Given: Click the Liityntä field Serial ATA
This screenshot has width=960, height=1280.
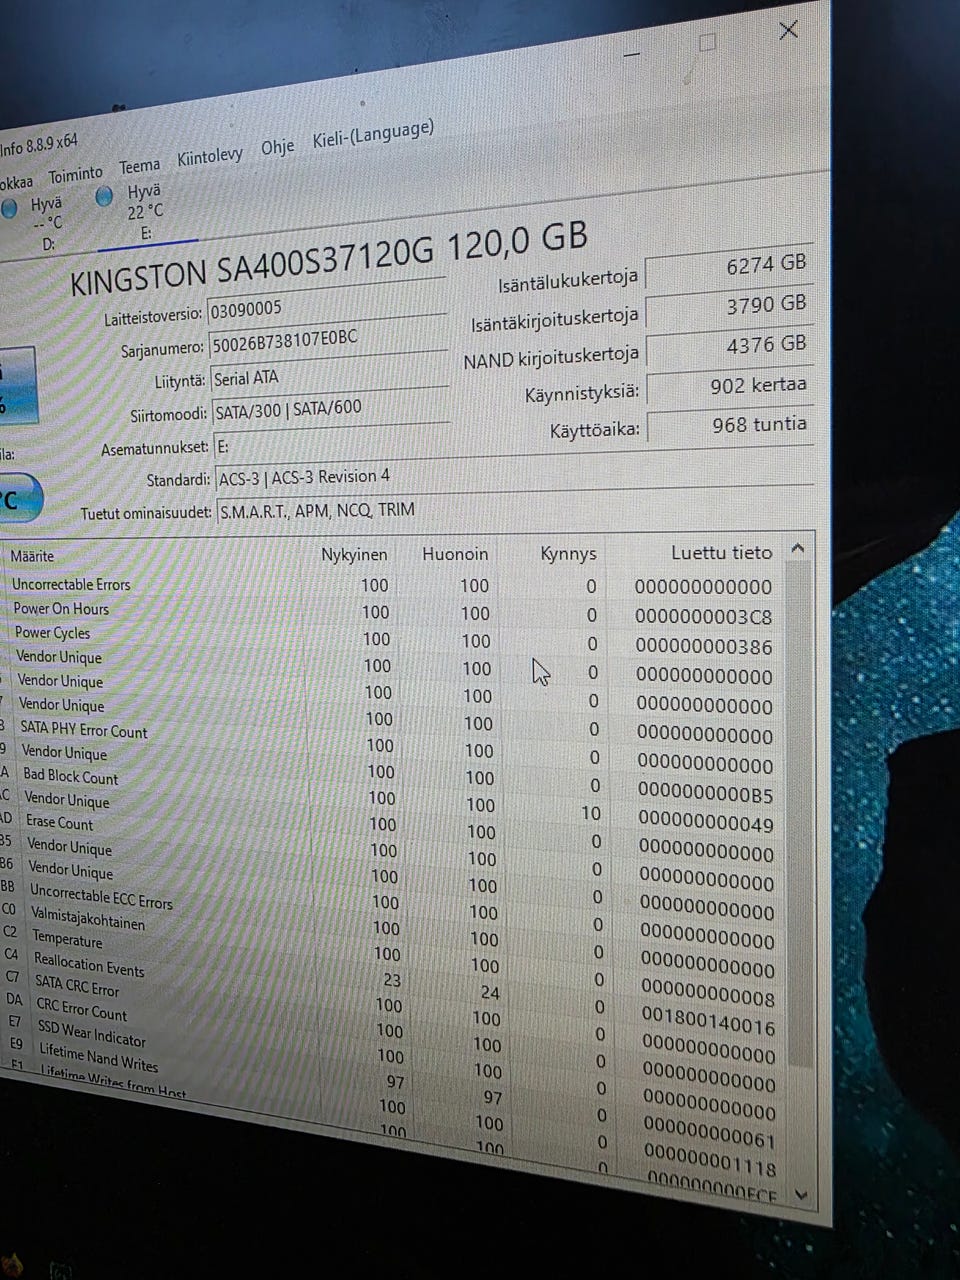Looking at the screenshot, I should coord(329,374).
